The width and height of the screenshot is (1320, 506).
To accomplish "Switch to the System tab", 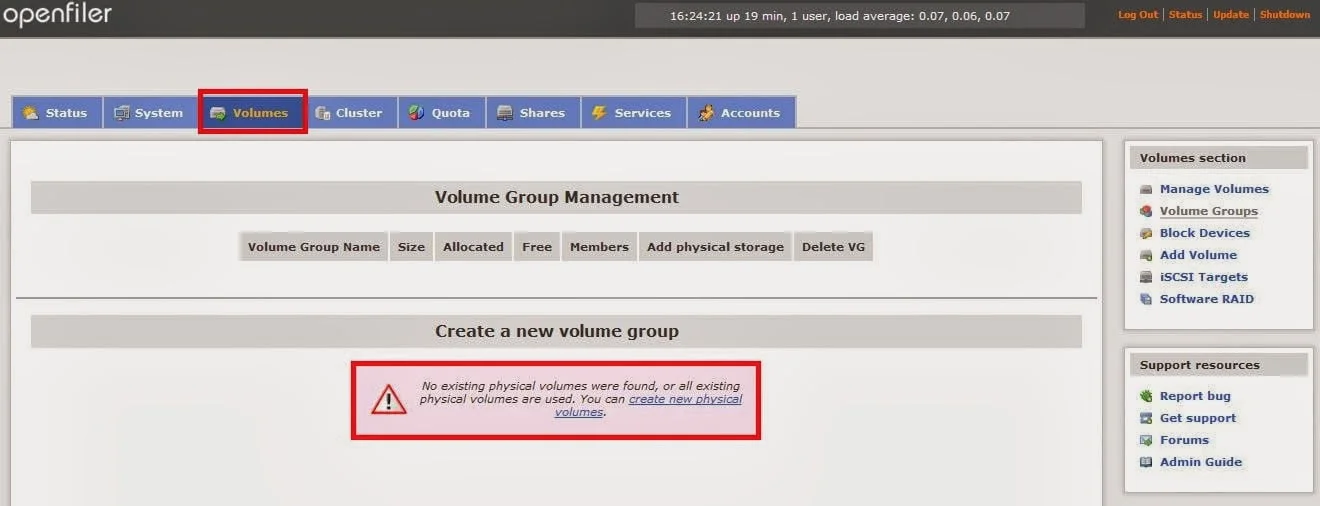I will click(x=149, y=113).
